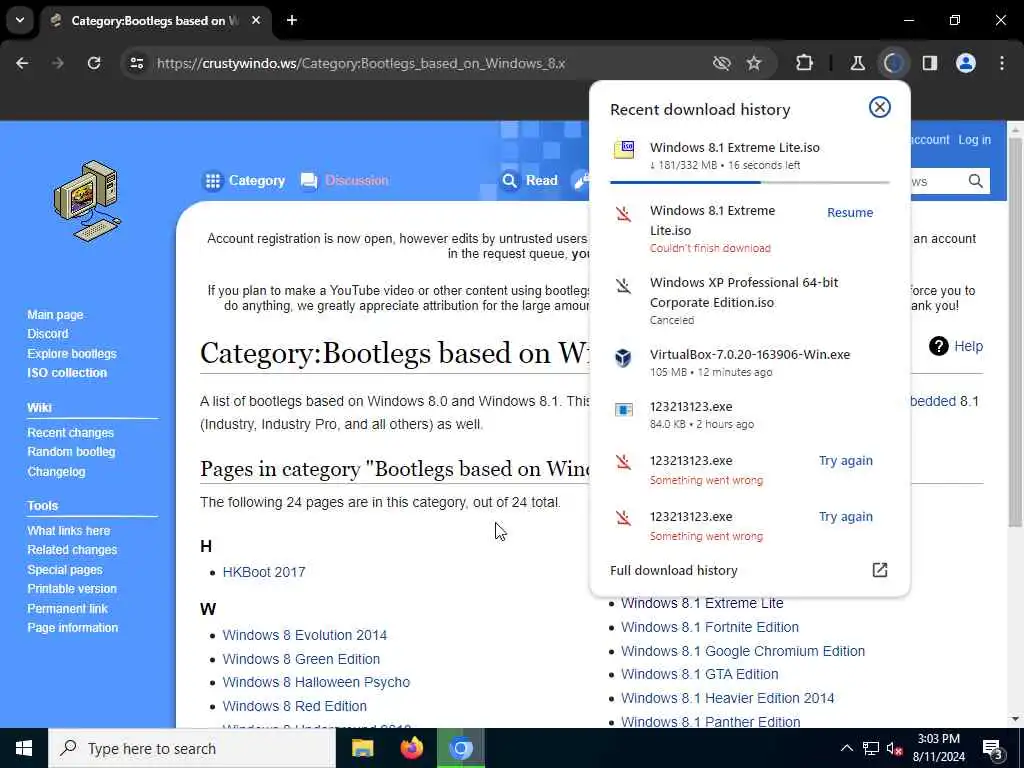Viewport: 1024px width, 768px height.
Task: Click the taskbar search box
Action: click(192, 748)
